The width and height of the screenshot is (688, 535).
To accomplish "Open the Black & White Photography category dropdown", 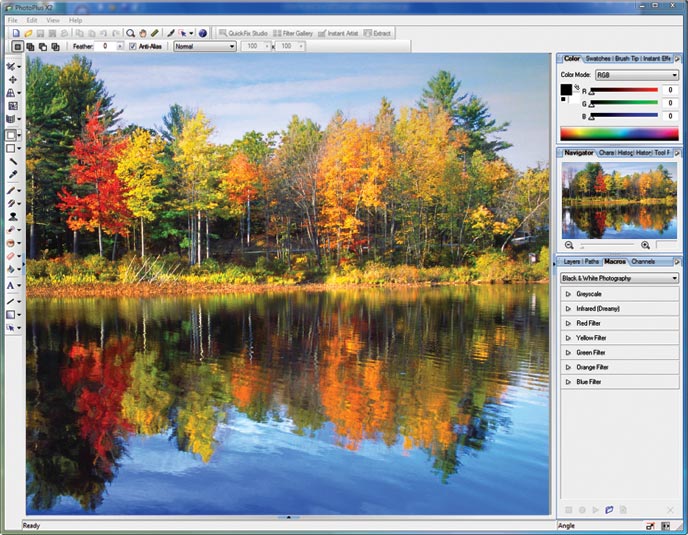I will 620,278.
